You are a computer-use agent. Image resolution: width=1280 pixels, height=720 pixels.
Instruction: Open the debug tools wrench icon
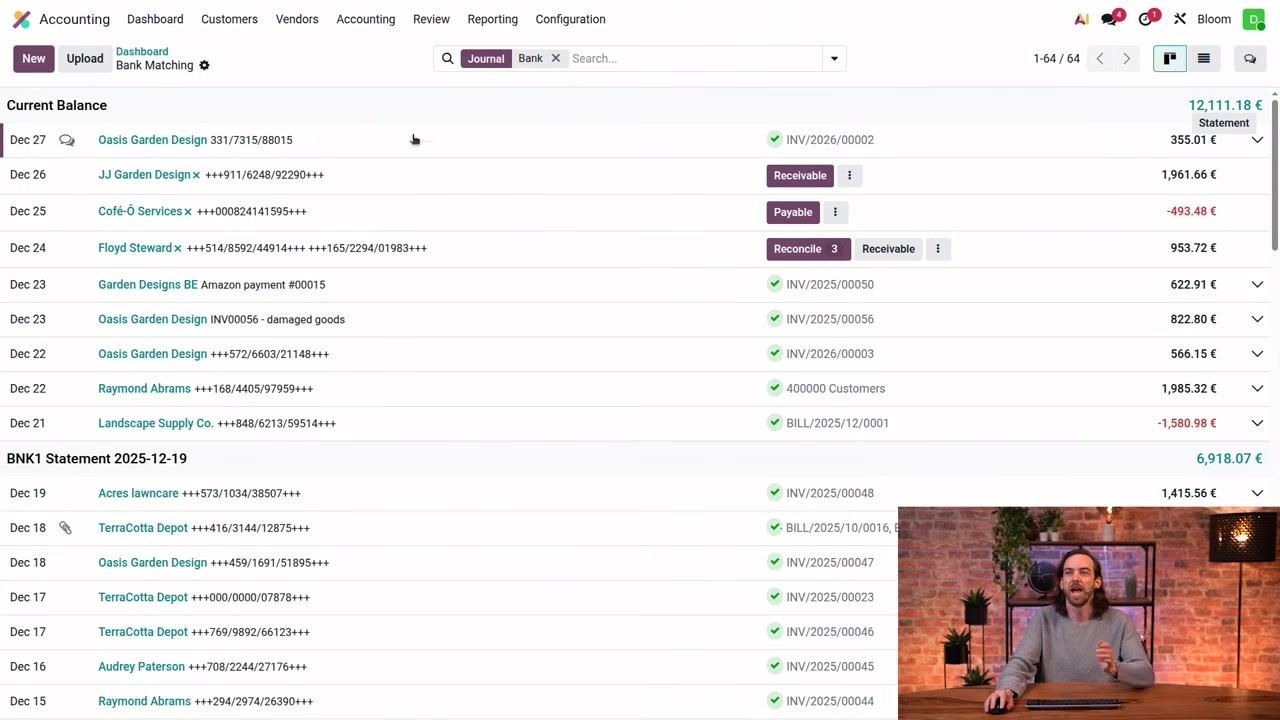(x=1180, y=19)
